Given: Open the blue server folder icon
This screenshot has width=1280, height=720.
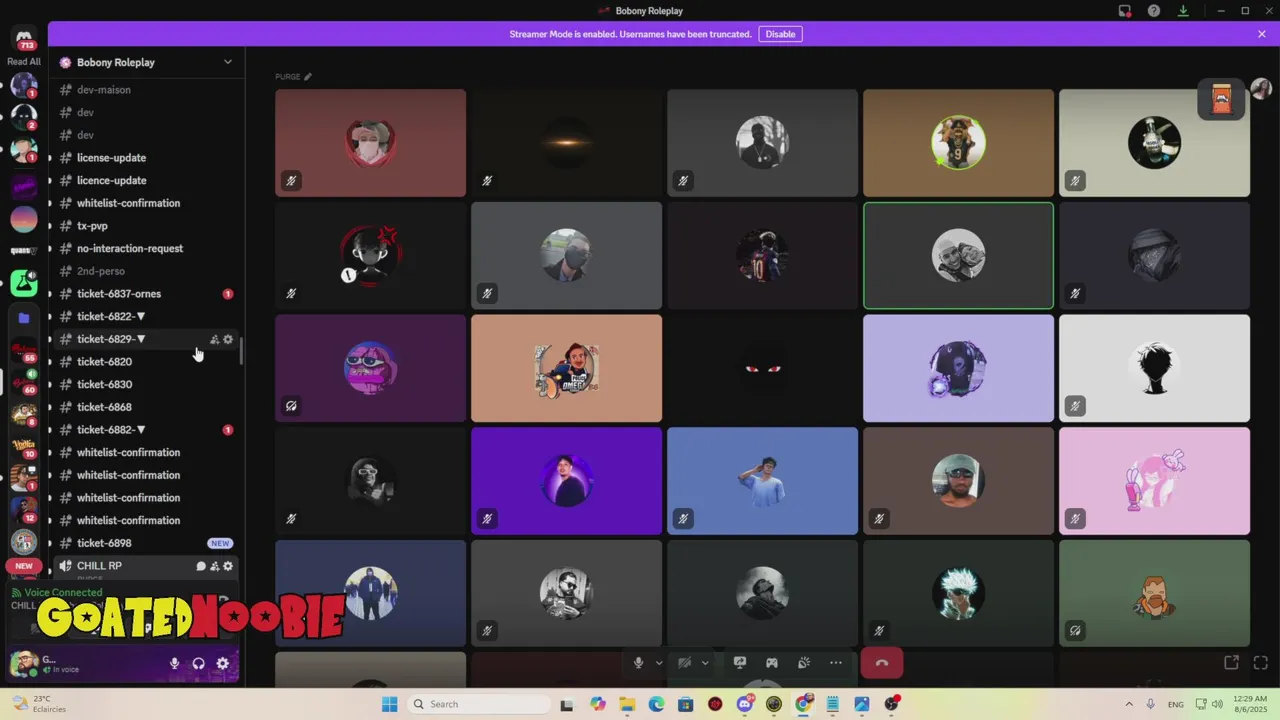Looking at the screenshot, I should point(24,318).
